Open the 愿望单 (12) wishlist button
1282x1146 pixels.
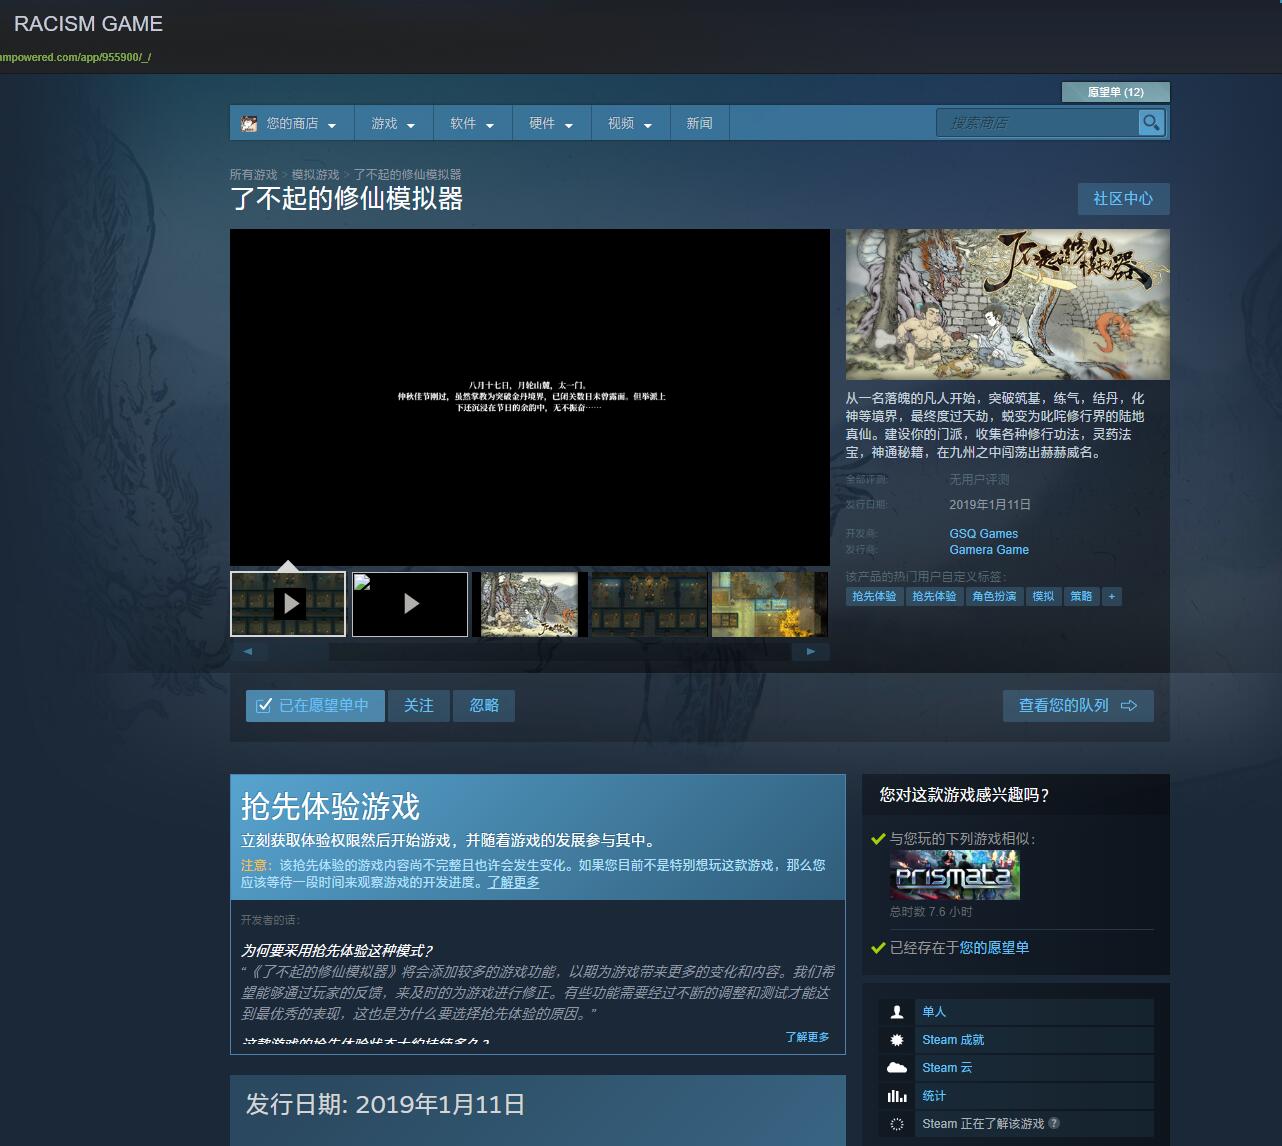tap(1116, 92)
